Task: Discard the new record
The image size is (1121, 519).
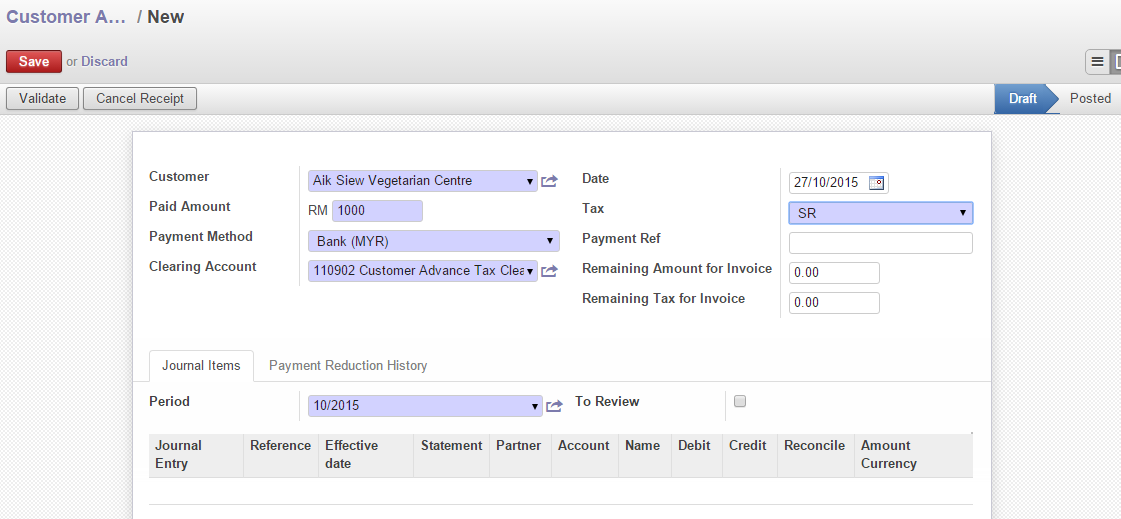Action: (x=104, y=61)
